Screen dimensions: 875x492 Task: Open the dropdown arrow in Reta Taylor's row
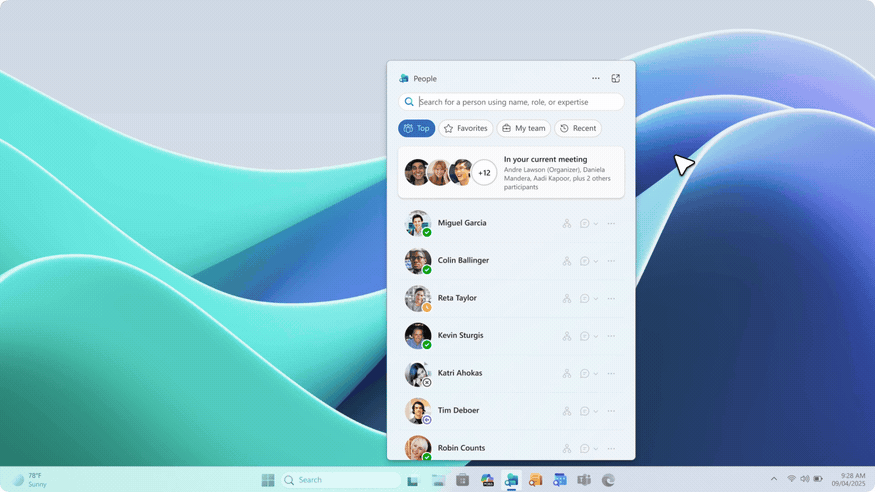(596, 298)
